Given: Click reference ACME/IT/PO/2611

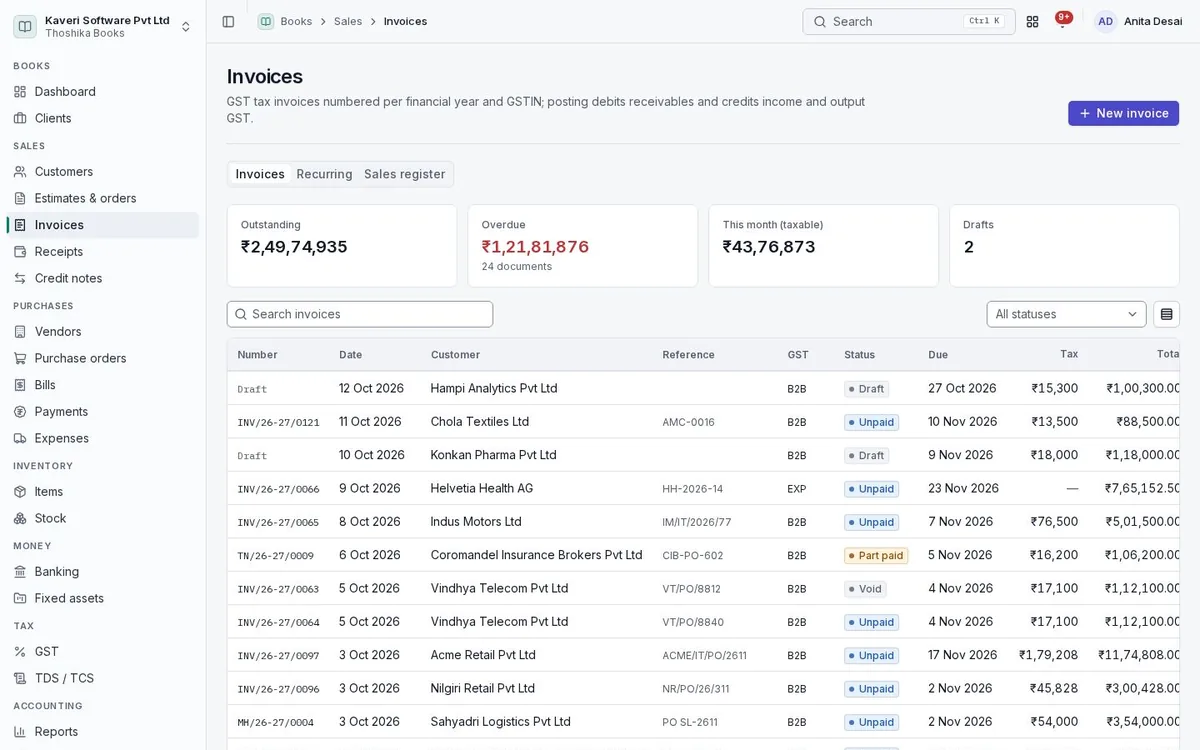Looking at the screenshot, I should 704,656.
